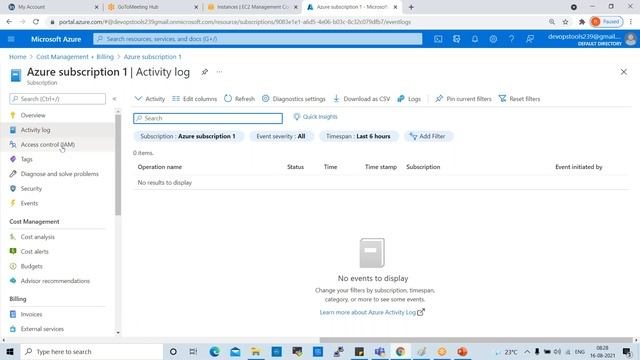This screenshot has width=640, height=360.
Task: Sort by the Operation name column
Action: pyautogui.click(x=160, y=167)
